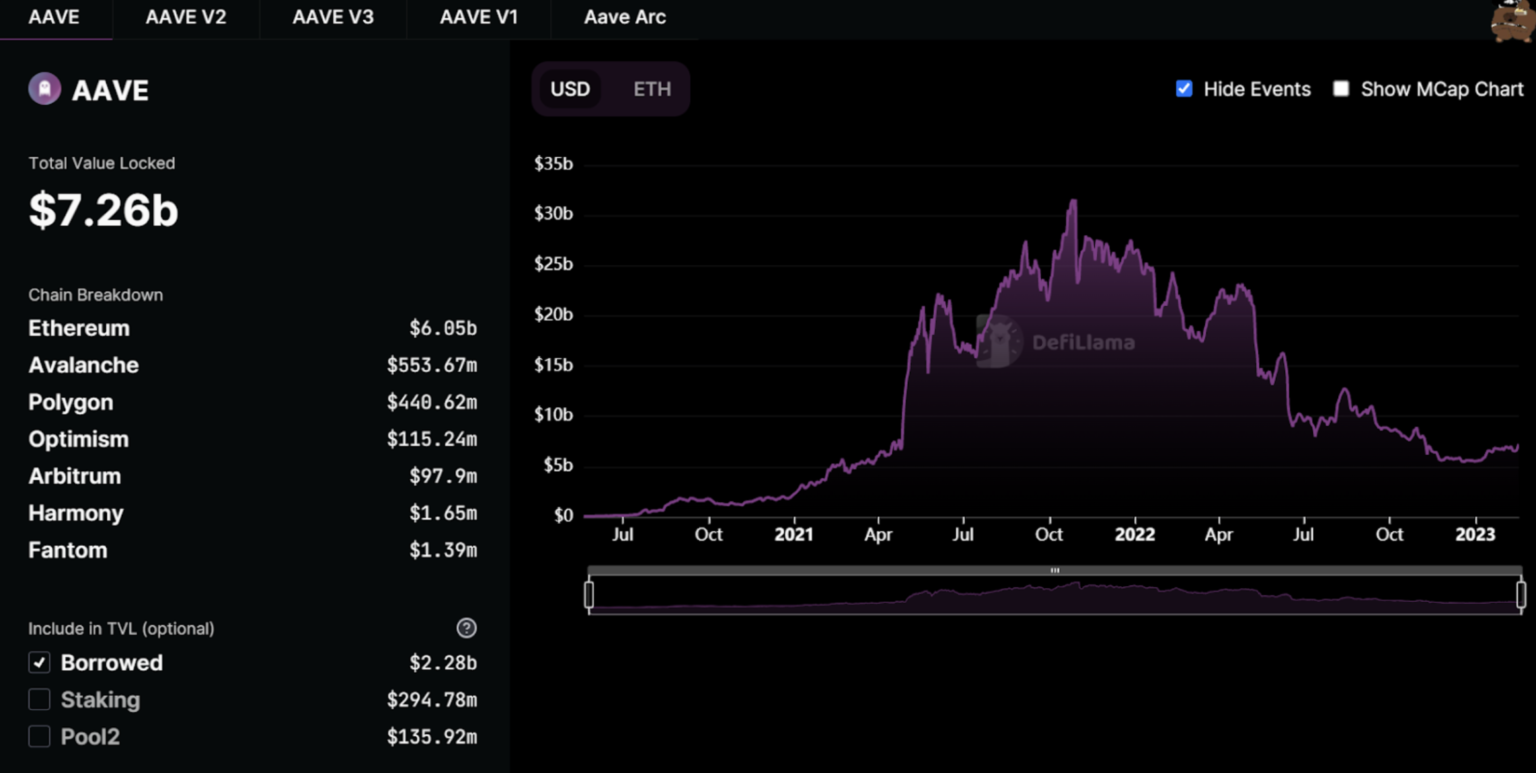Image resolution: width=1536 pixels, height=773 pixels.
Task: Click the $6.05b Ethereum value
Action: 443,328
